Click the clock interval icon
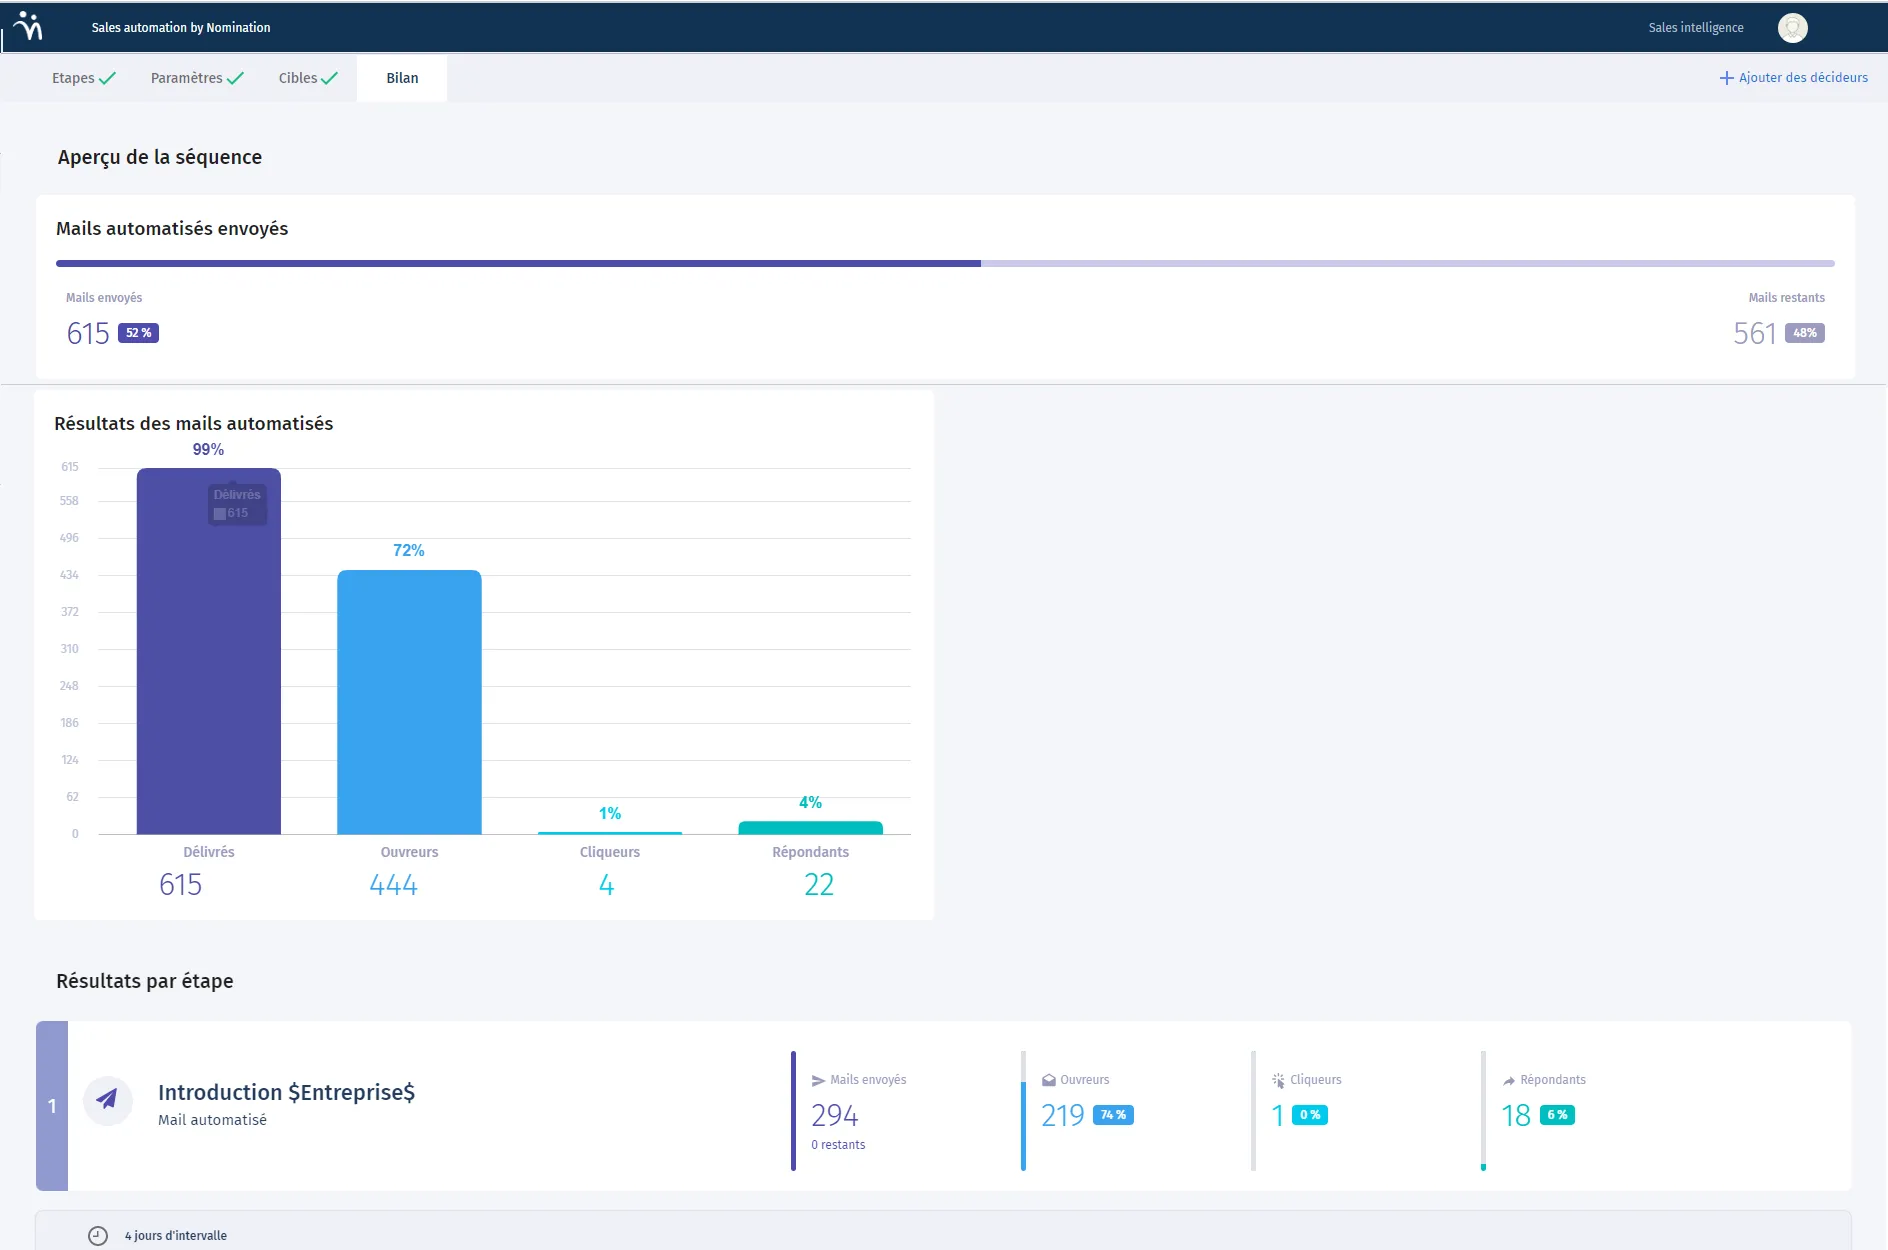Viewport: 1888px width, 1250px height. 98,1236
